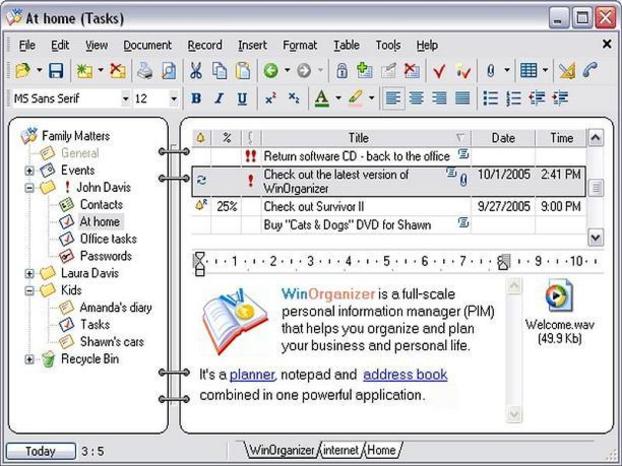Toggle align left paragraph button
Image resolution: width=622 pixels, height=466 pixels.
pyautogui.click(x=393, y=98)
